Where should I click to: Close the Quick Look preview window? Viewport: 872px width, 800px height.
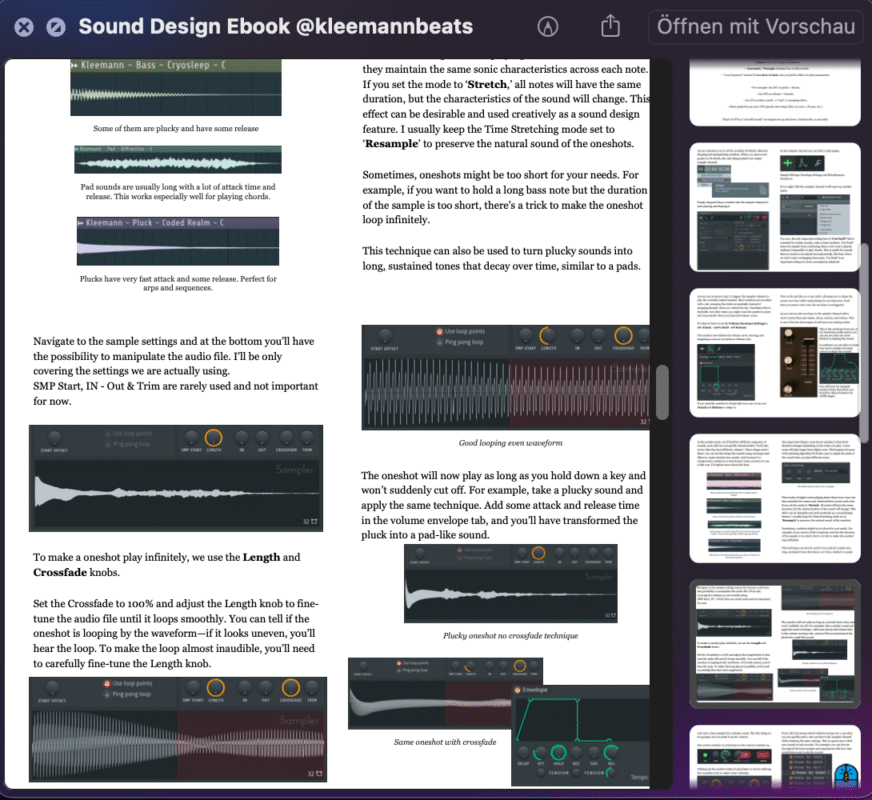click(x=23, y=27)
